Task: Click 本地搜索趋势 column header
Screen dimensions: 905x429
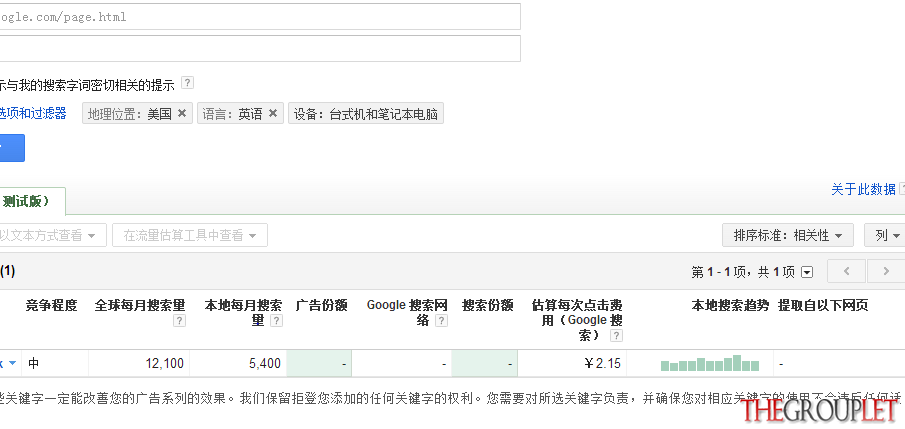Action: click(730, 305)
